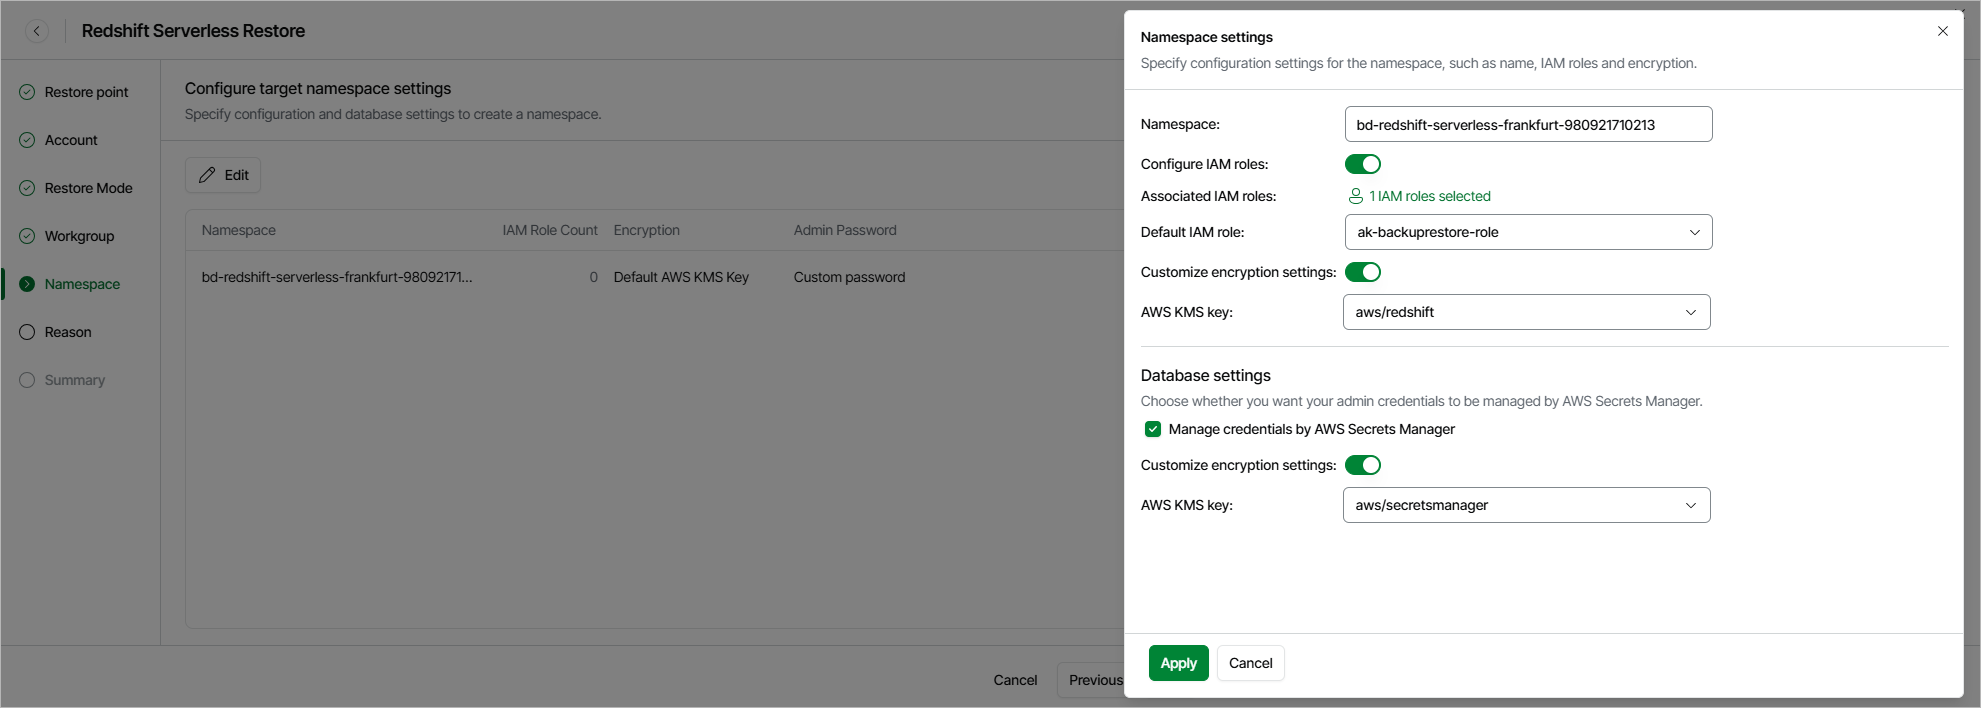Click the Reason step circle icon

[x=27, y=332]
